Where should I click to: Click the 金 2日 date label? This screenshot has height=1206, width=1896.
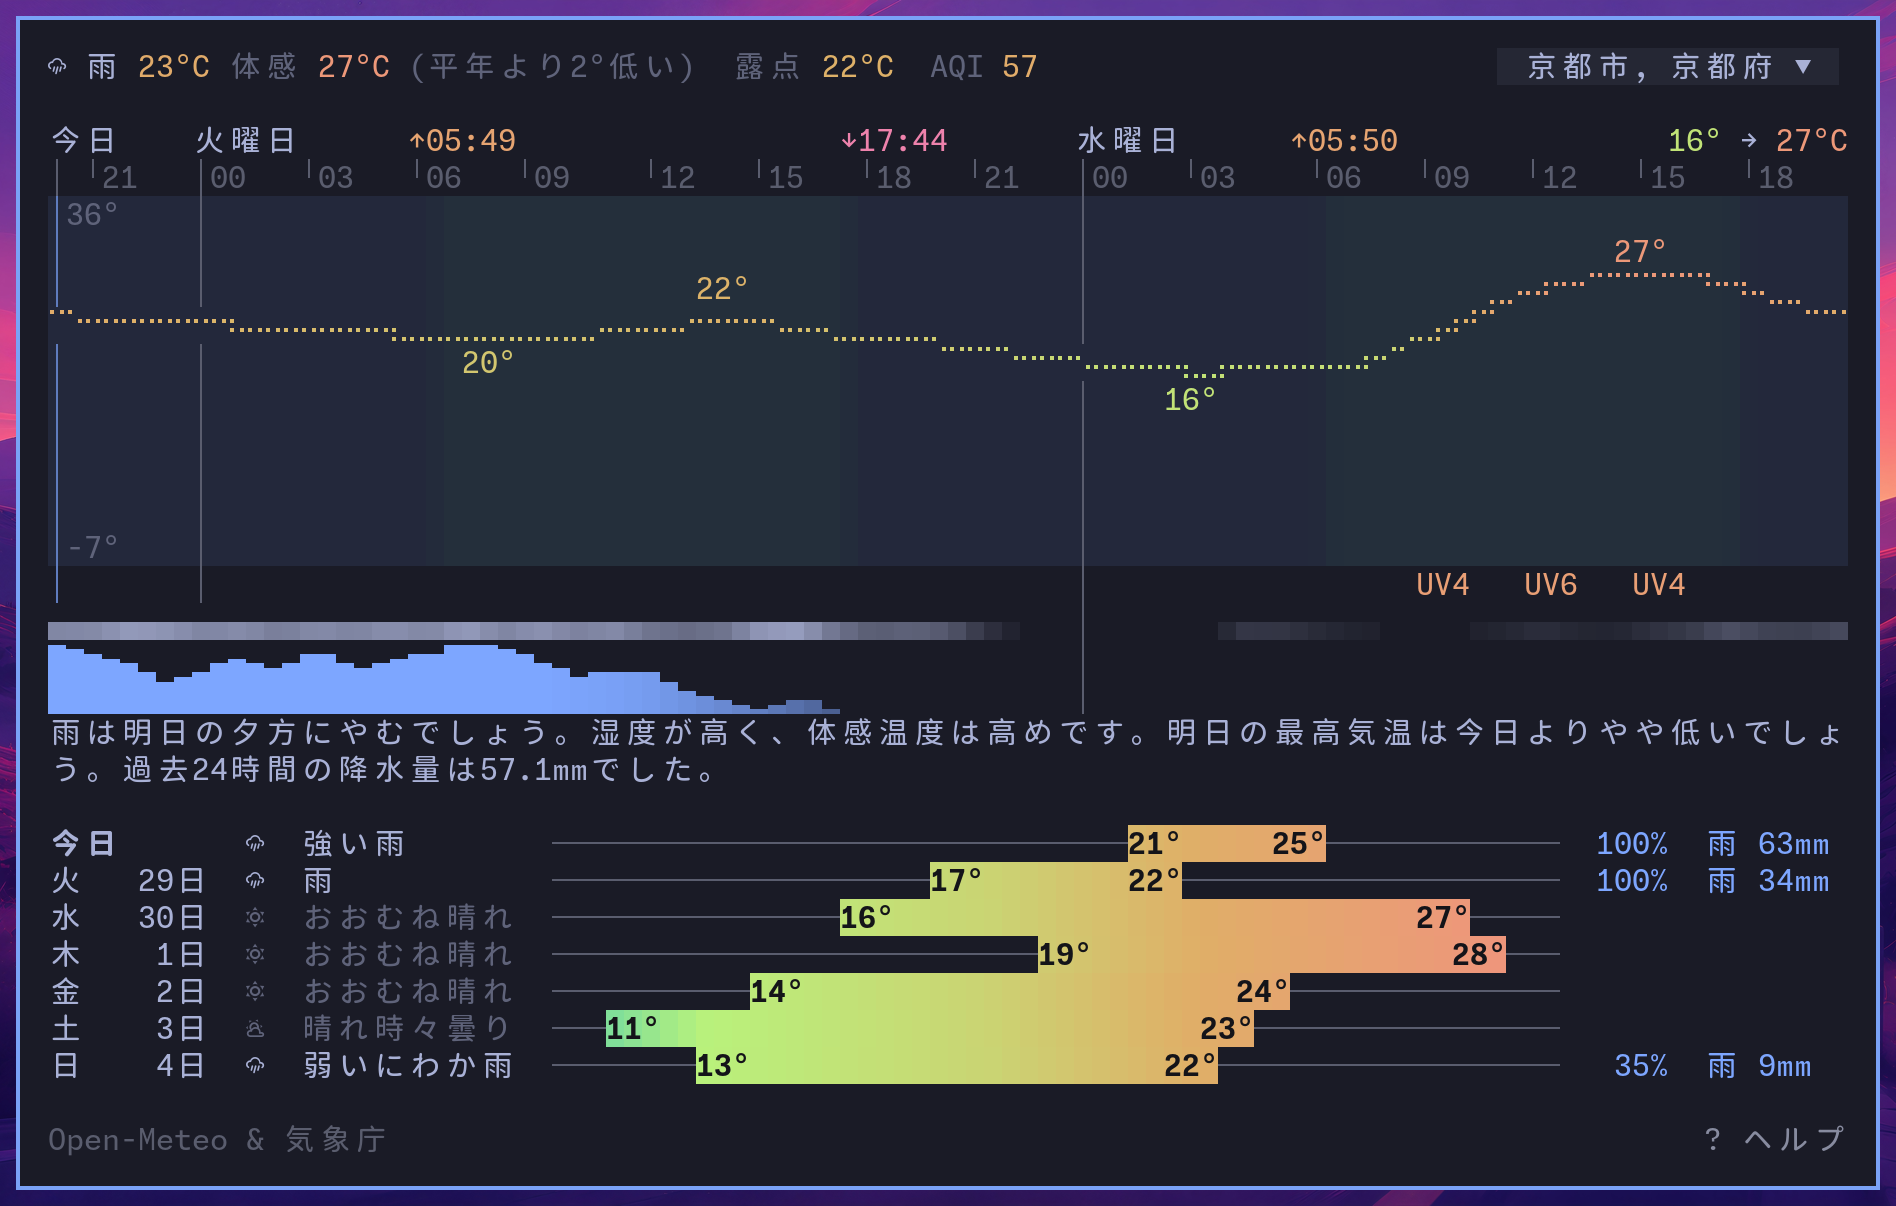128,992
